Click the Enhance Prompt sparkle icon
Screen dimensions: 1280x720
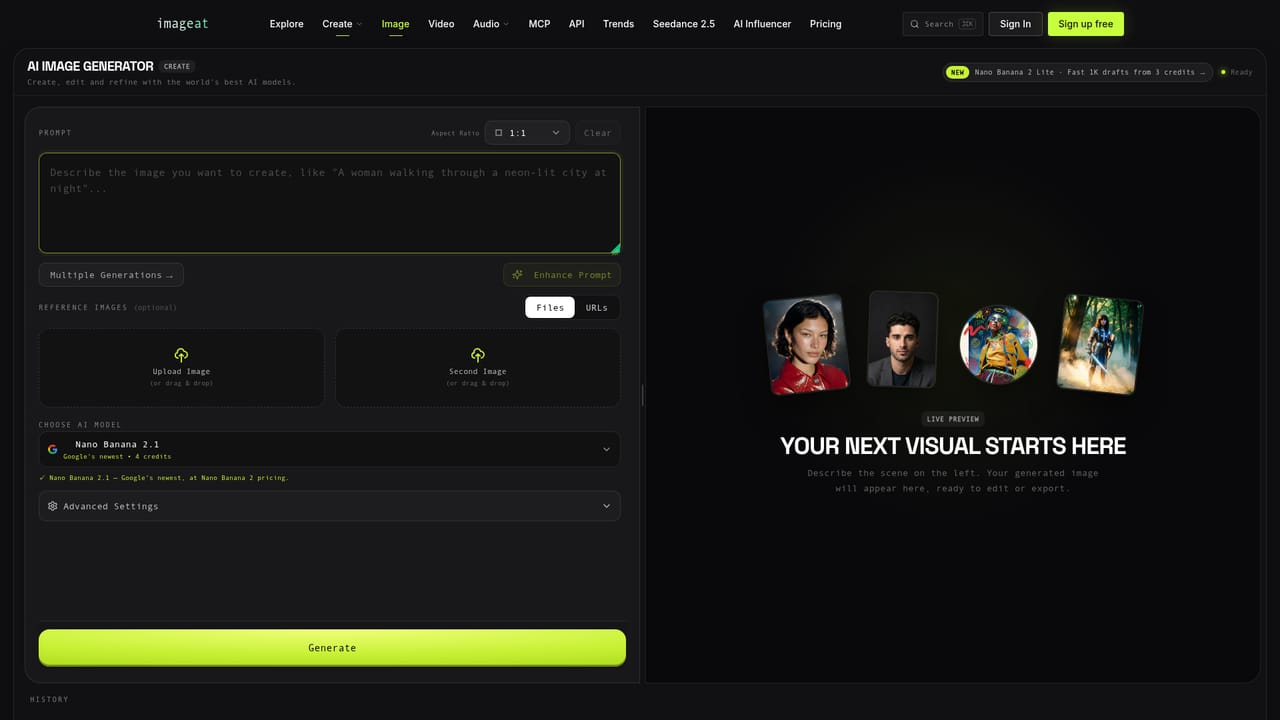[517, 275]
